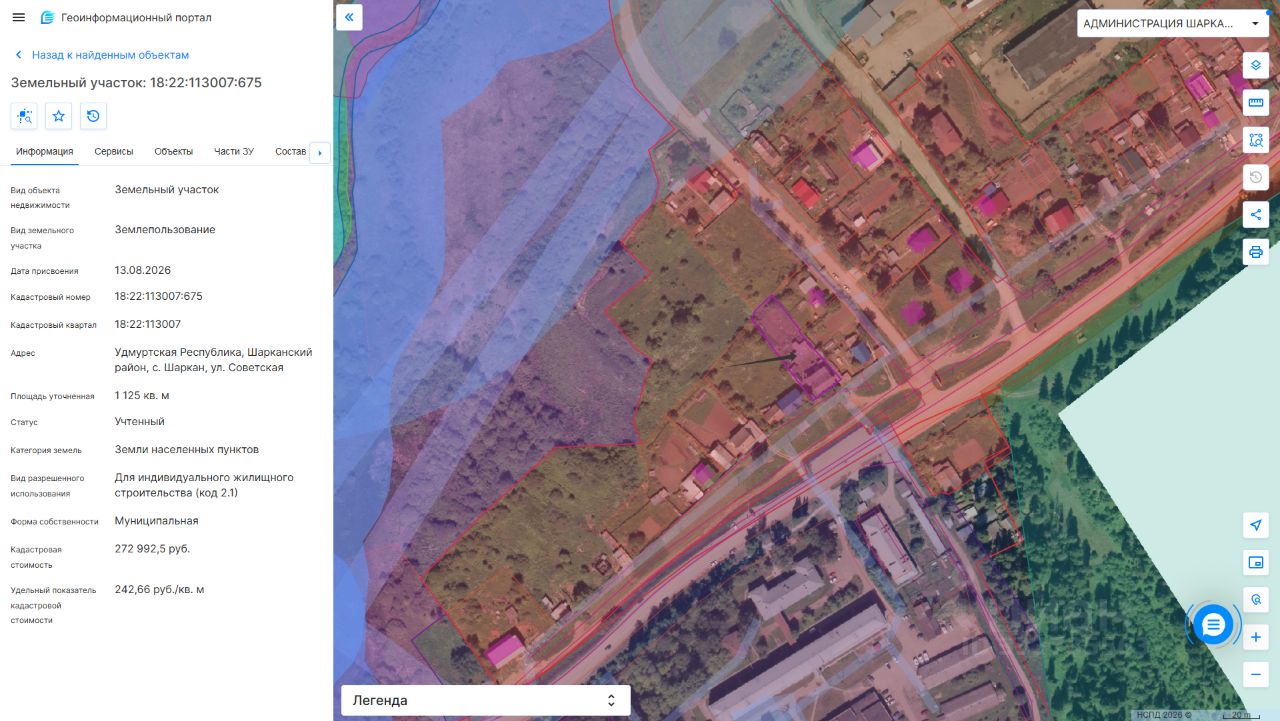Switch to the Сервисы tab
The height and width of the screenshot is (721, 1280).
pos(114,152)
